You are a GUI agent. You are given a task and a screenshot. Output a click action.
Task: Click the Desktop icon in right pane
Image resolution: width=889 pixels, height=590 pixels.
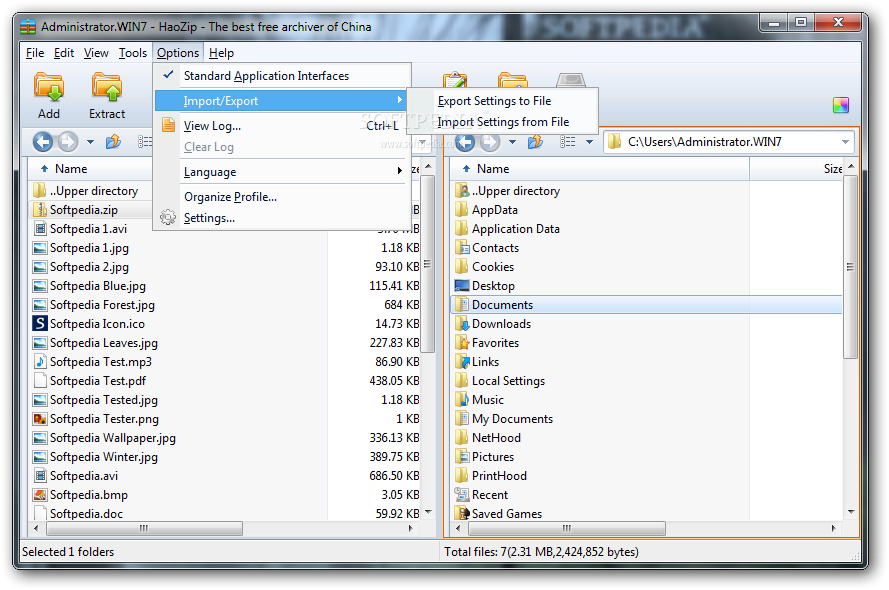pyautogui.click(x=462, y=286)
